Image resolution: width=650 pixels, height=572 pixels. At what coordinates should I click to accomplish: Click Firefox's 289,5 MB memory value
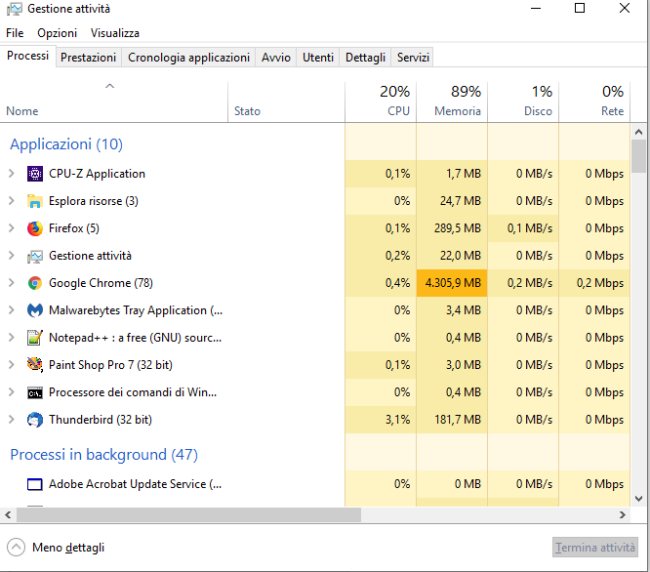tap(458, 228)
